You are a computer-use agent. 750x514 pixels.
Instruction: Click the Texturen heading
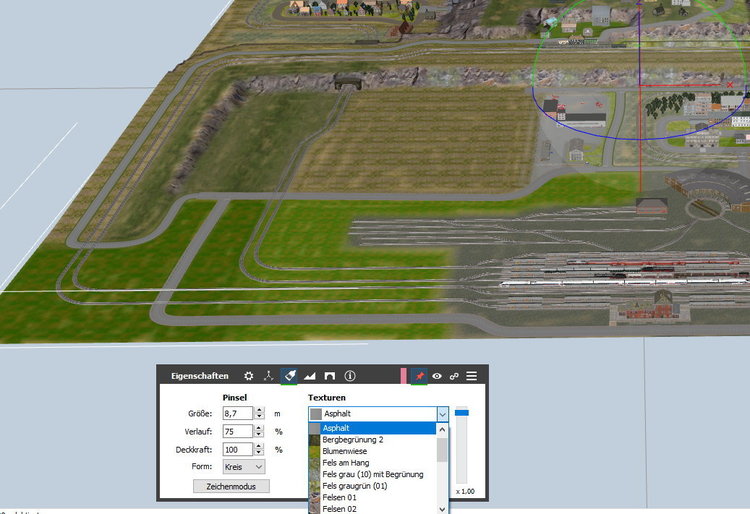point(327,397)
